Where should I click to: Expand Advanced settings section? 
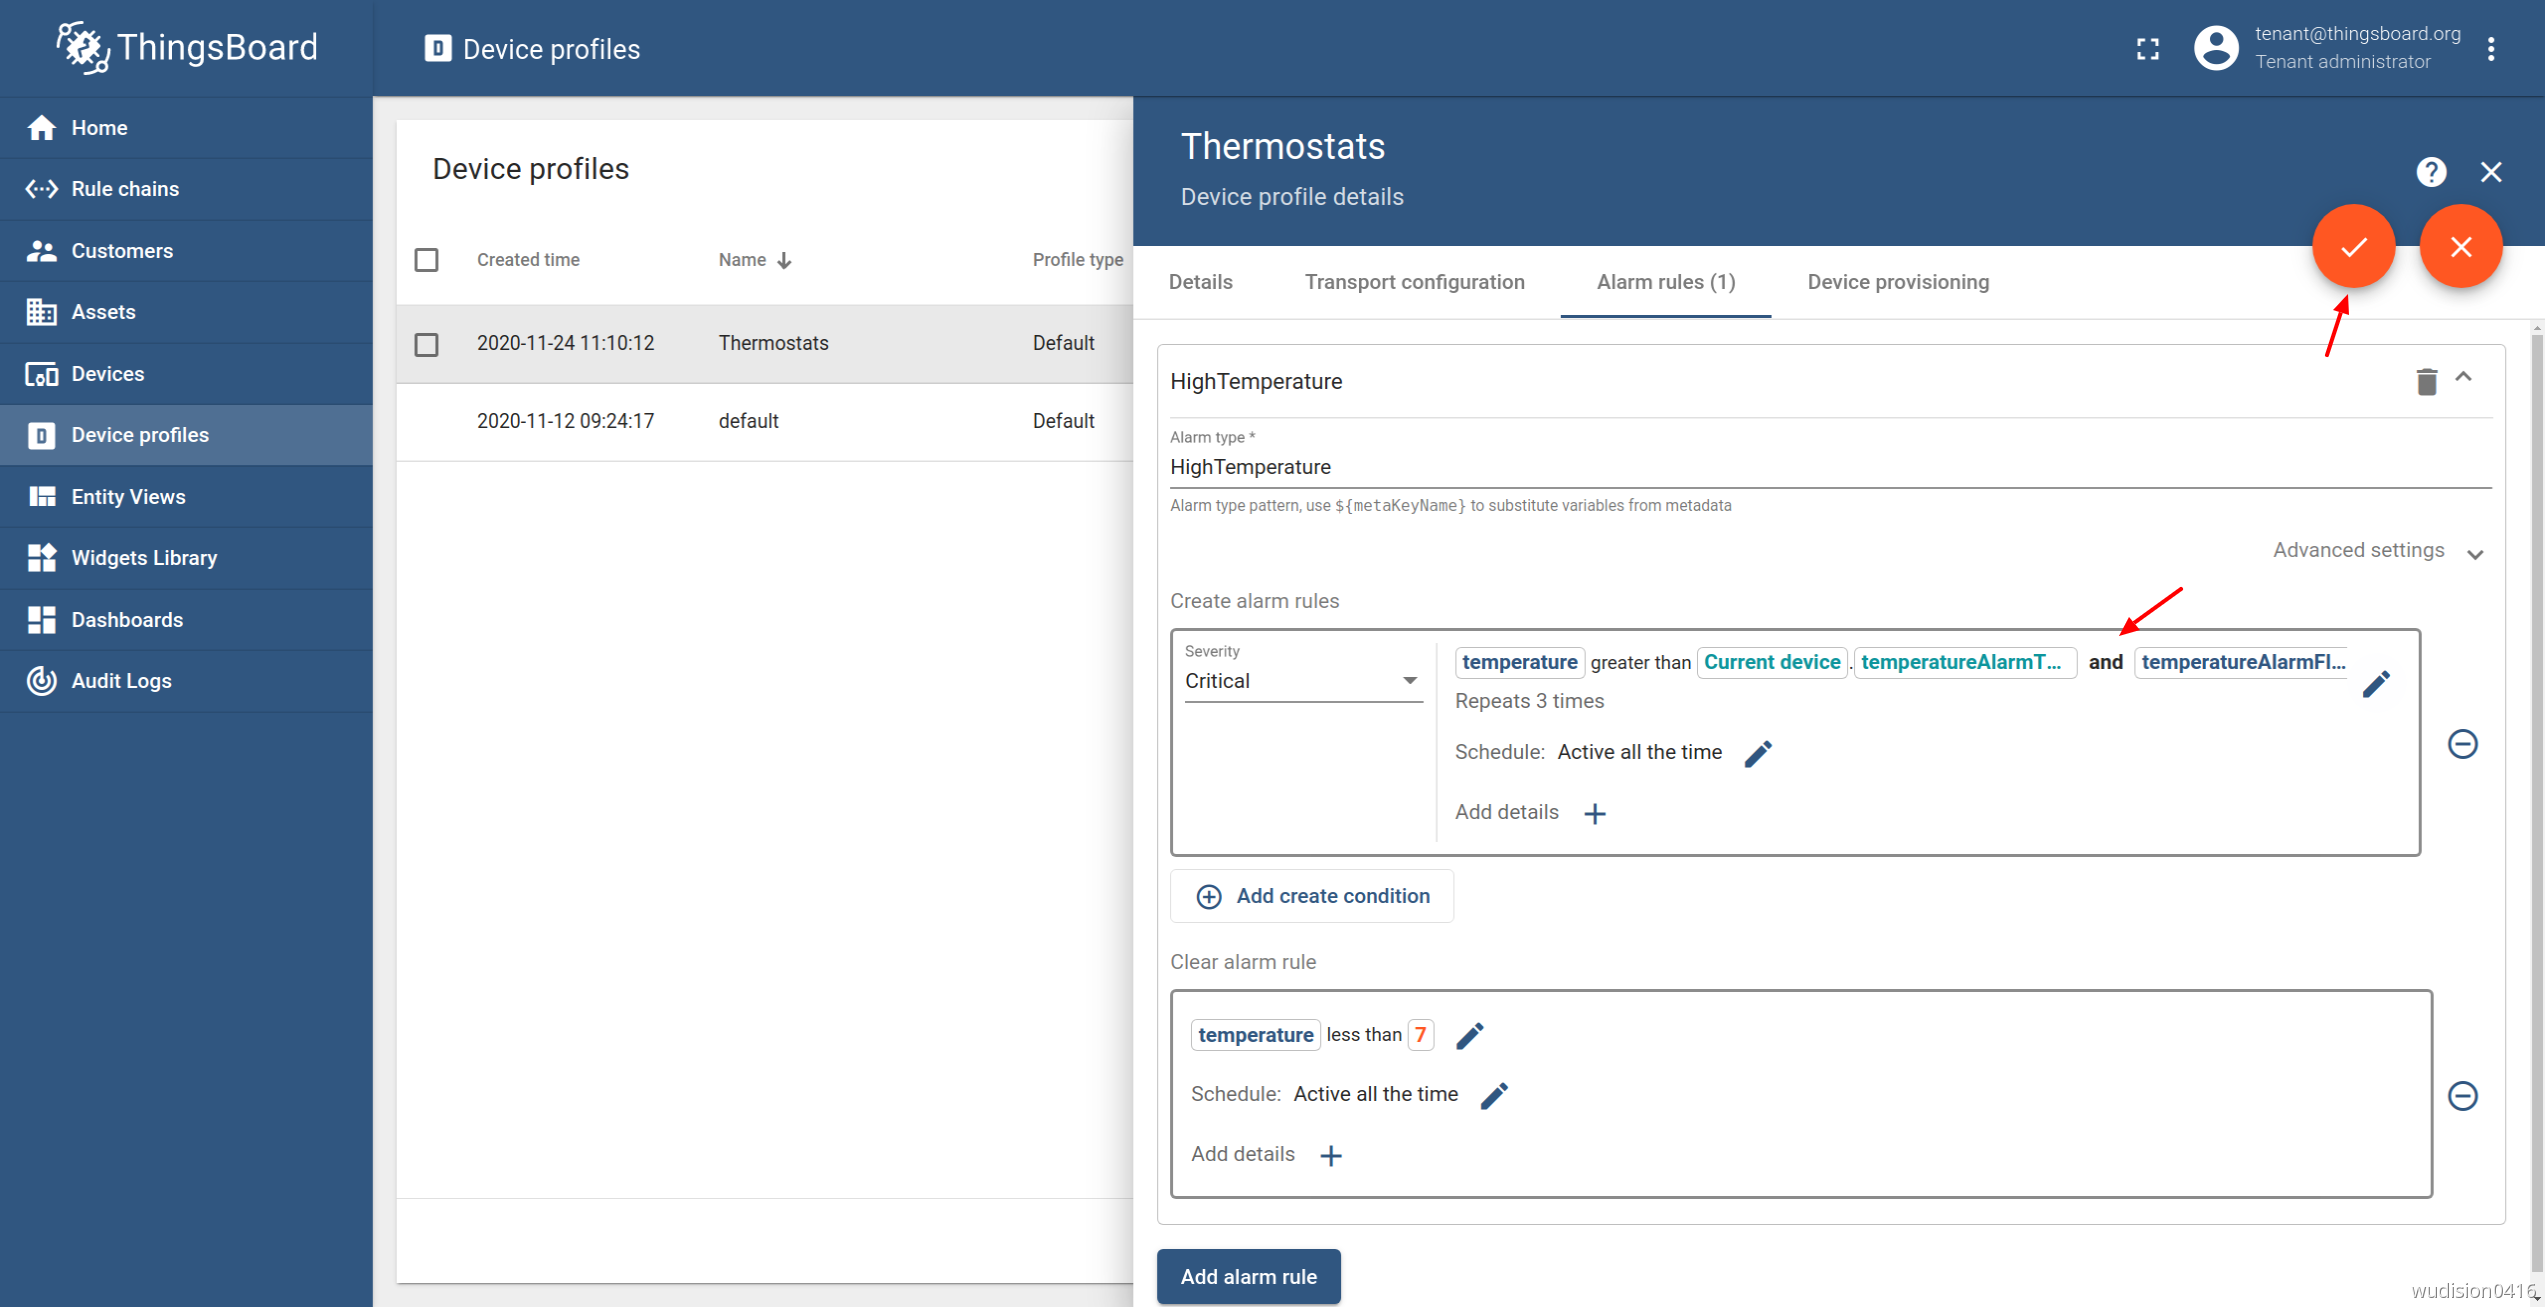tap(2377, 551)
